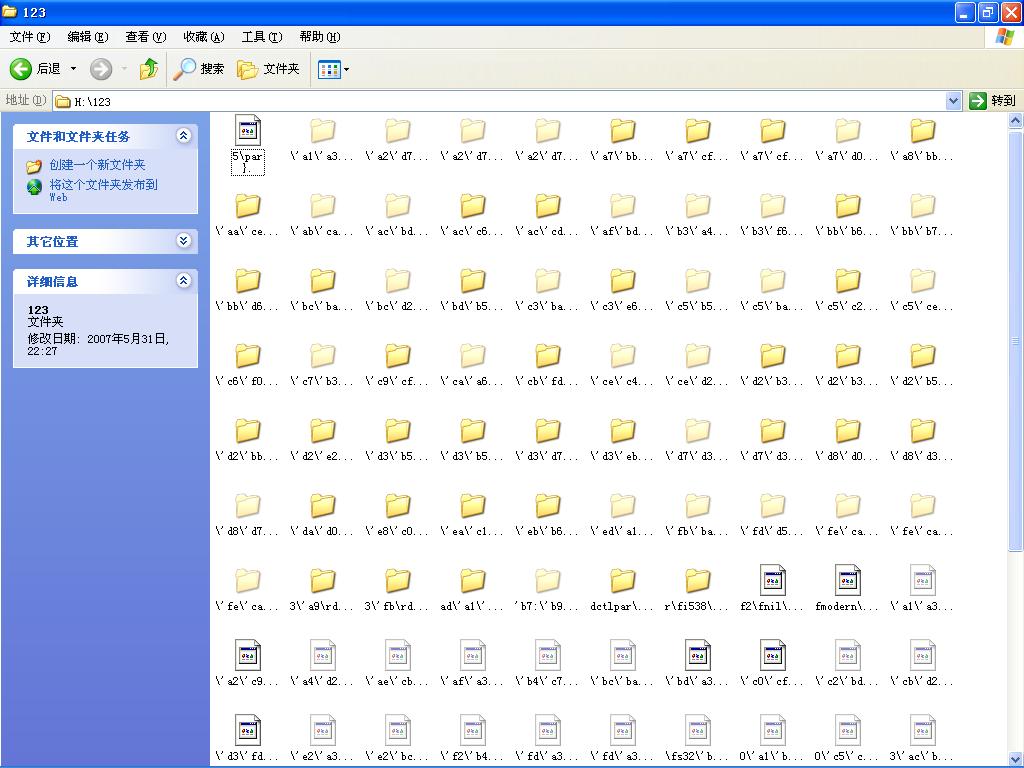Select the dctlpar folder icon
Image resolution: width=1024 pixels, height=768 pixels.
tap(622, 581)
